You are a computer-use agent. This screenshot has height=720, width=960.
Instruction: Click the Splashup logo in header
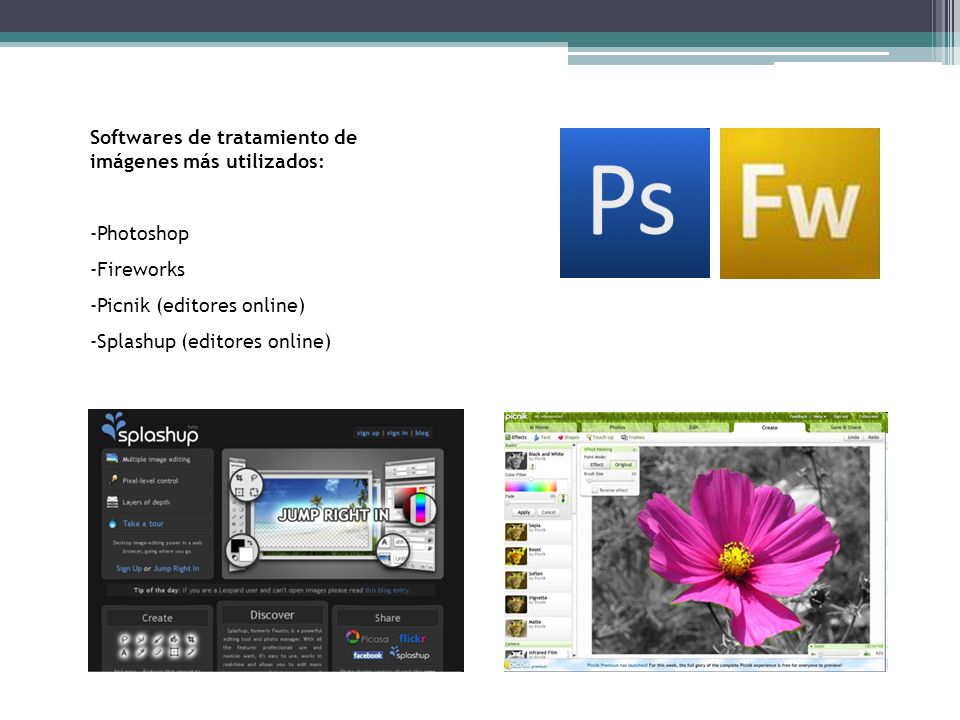(150, 429)
